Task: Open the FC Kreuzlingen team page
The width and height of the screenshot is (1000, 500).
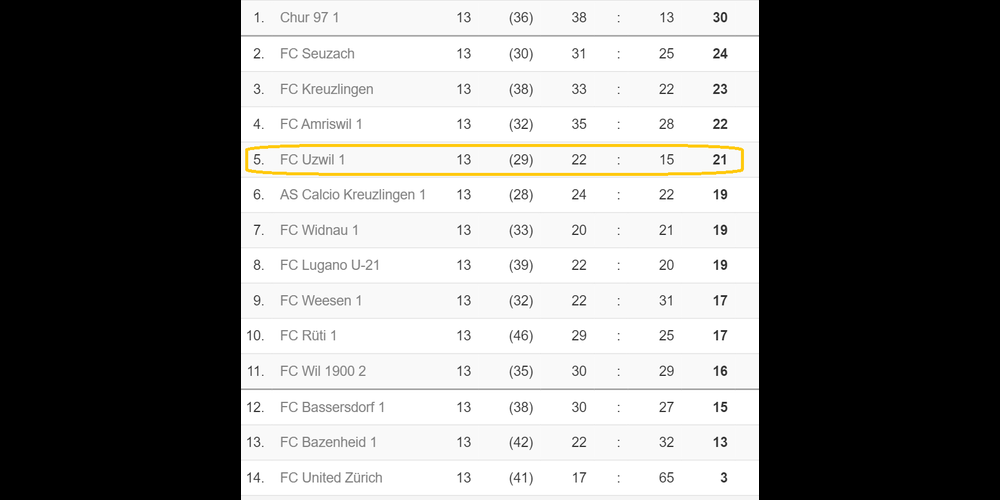Action: pos(326,89)
